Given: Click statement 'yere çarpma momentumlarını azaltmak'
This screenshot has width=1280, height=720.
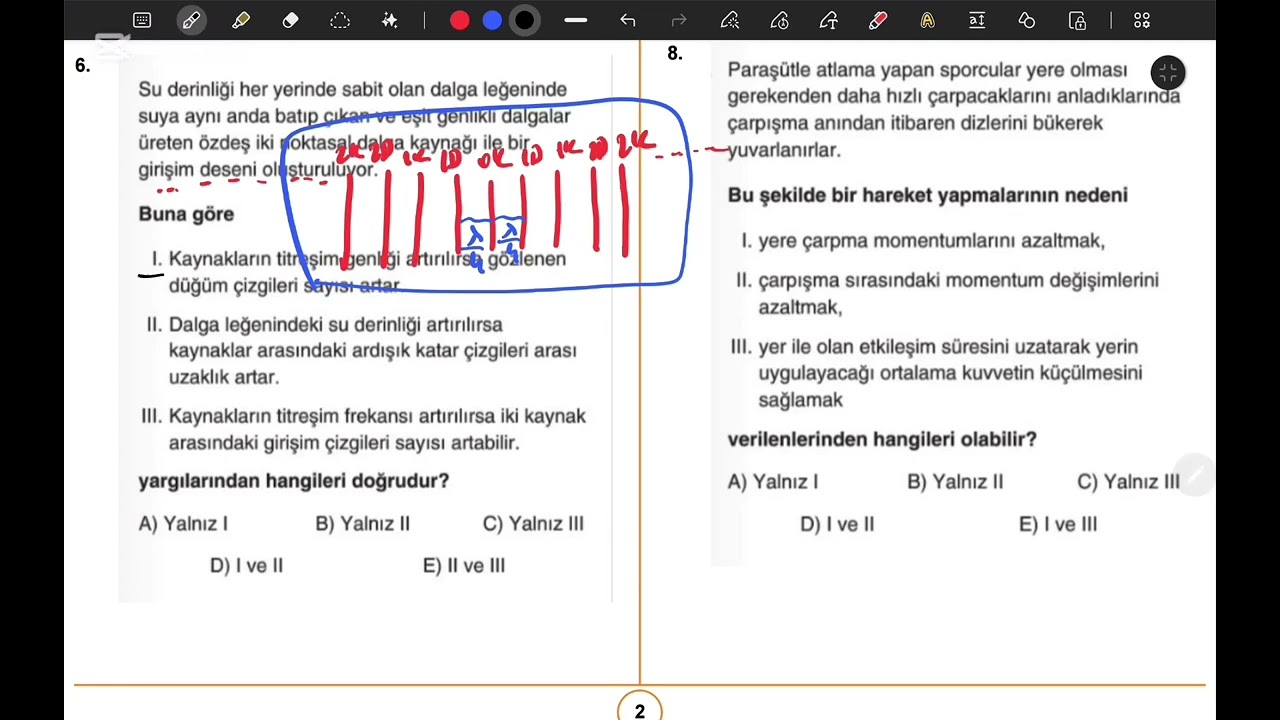Looking at the screenshot, I should (923, 241).
